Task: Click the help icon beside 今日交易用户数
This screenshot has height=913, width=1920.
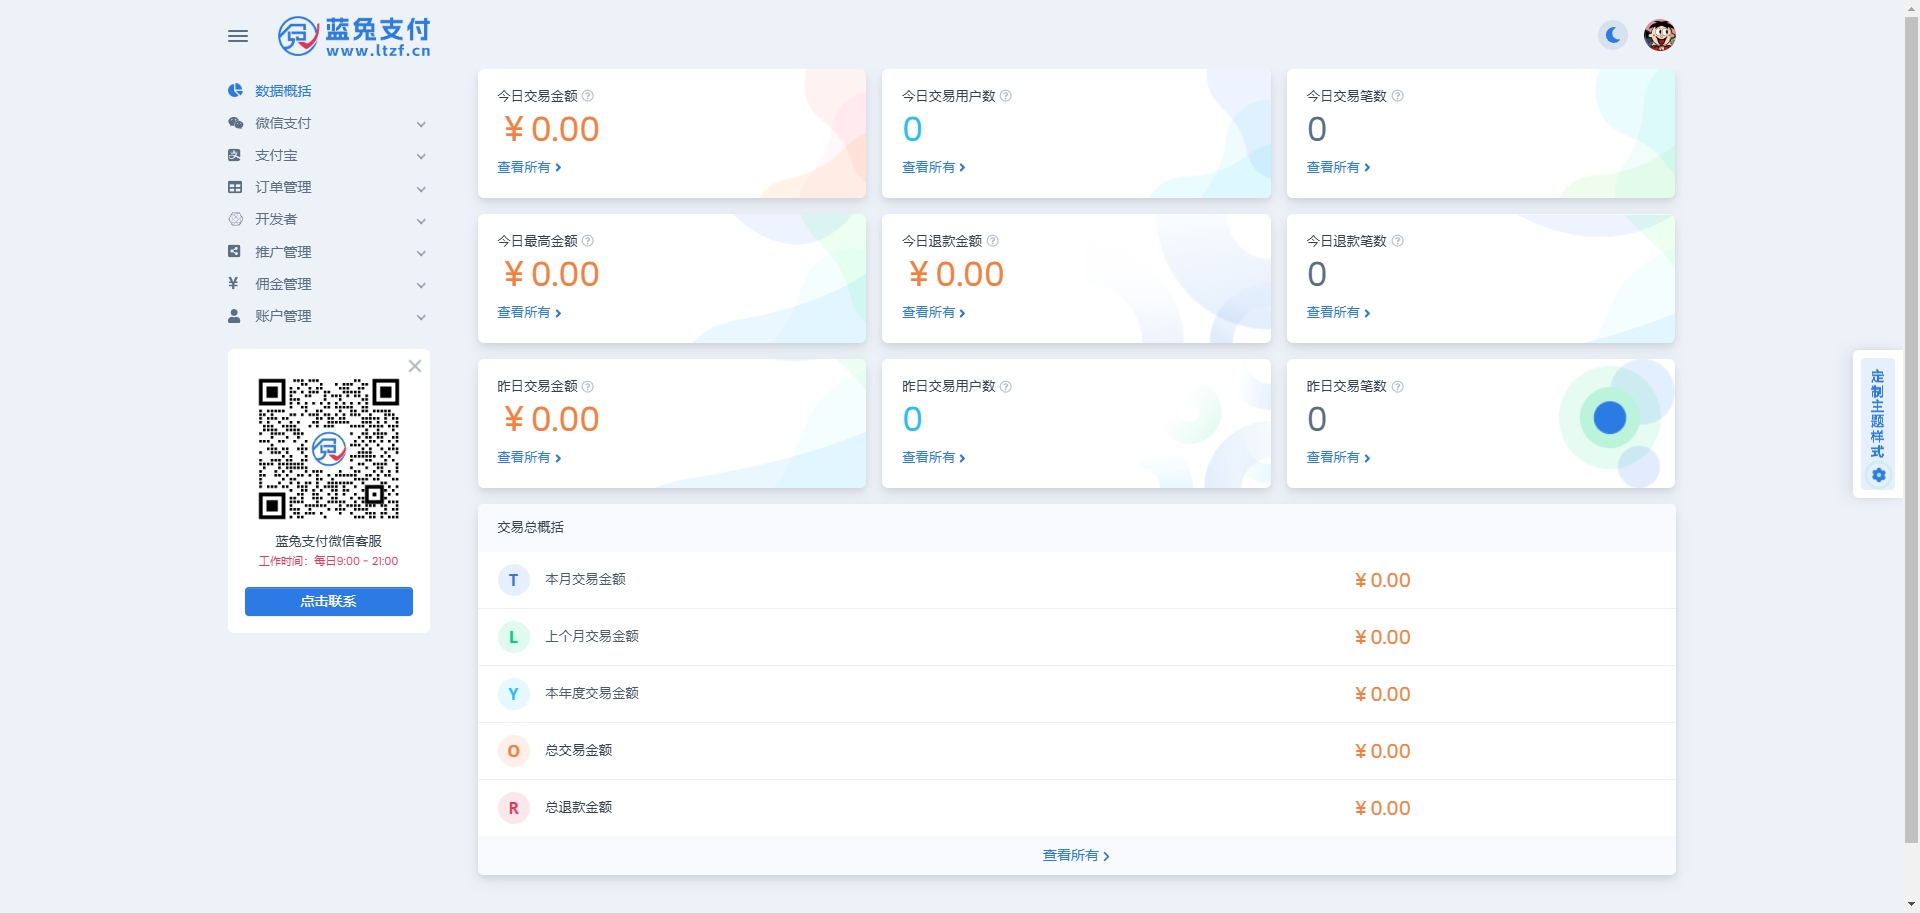Action: click(x=1006, y=96)
